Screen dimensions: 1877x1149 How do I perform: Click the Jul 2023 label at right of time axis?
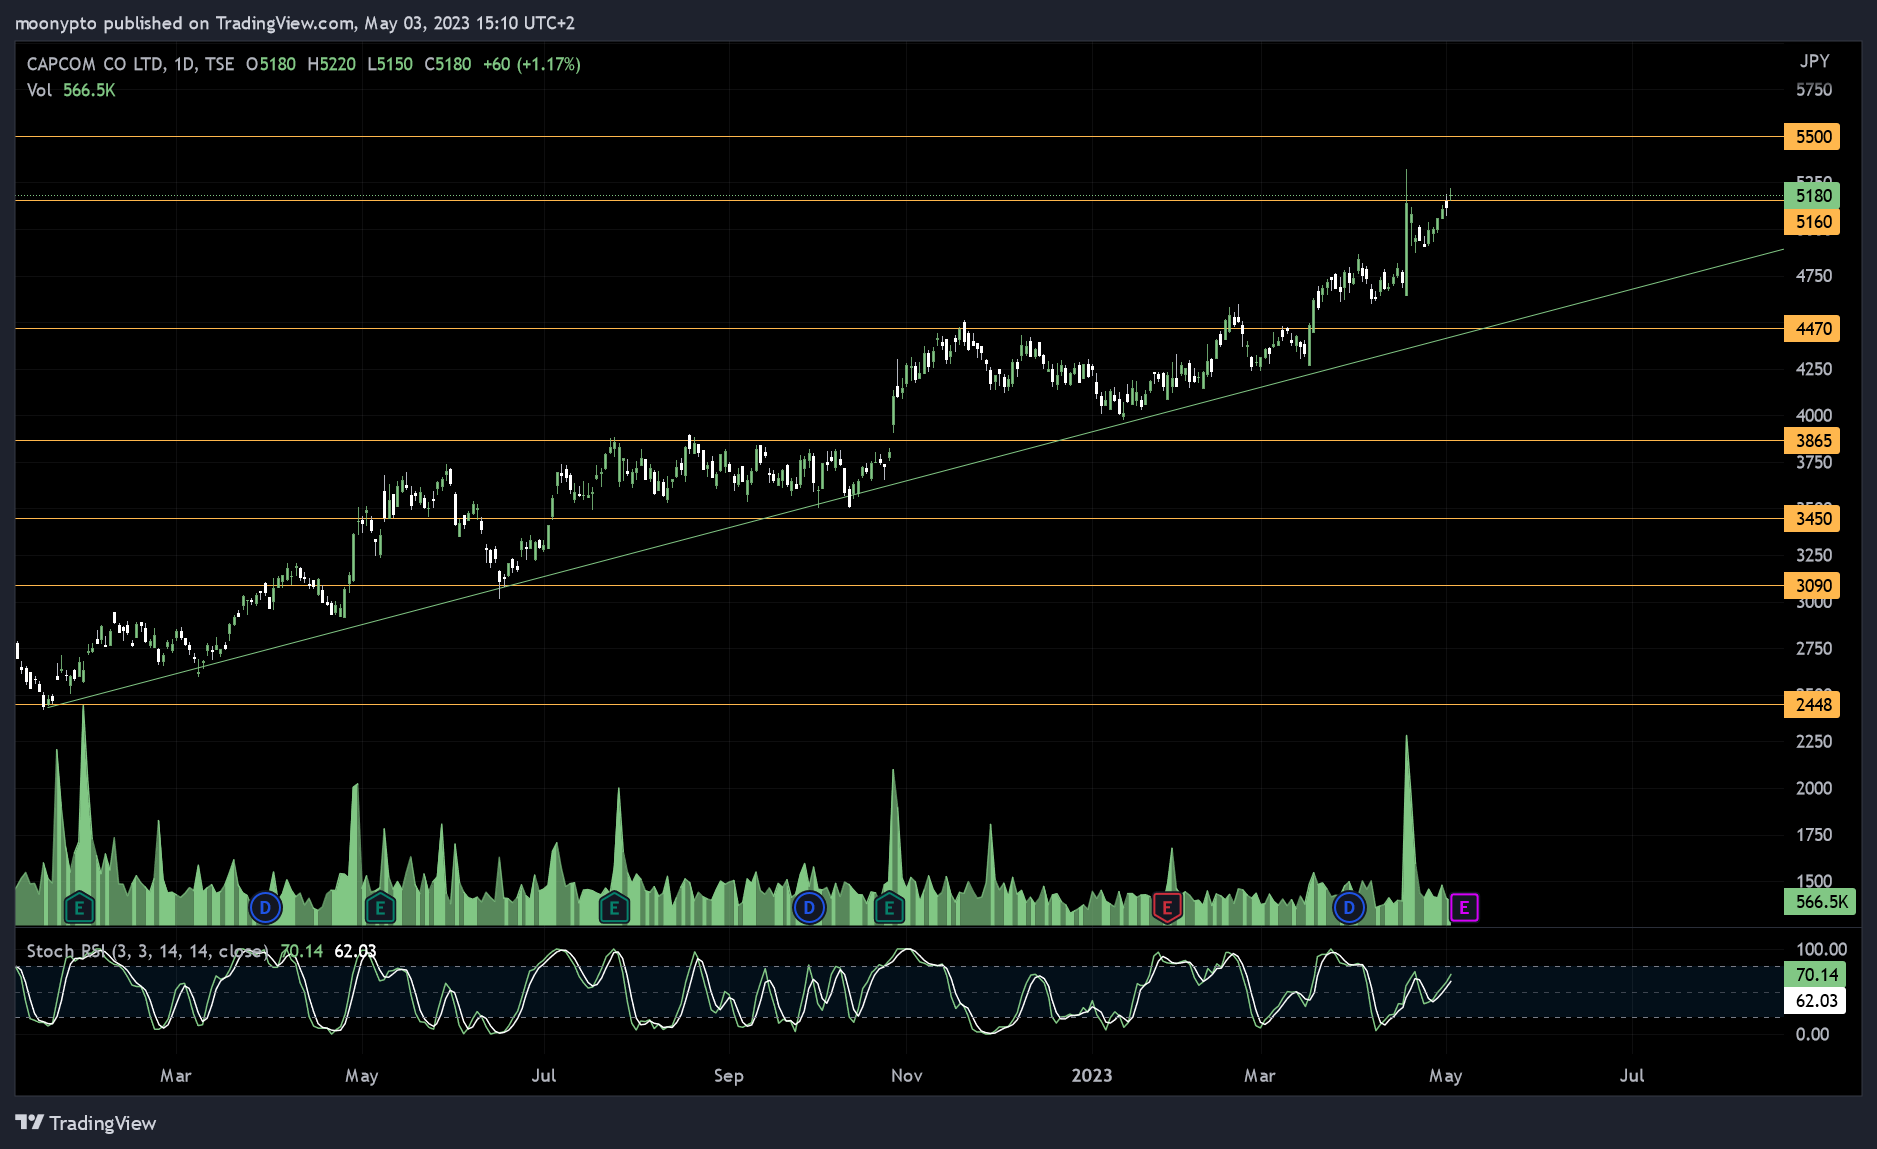pos(1631,1075)
